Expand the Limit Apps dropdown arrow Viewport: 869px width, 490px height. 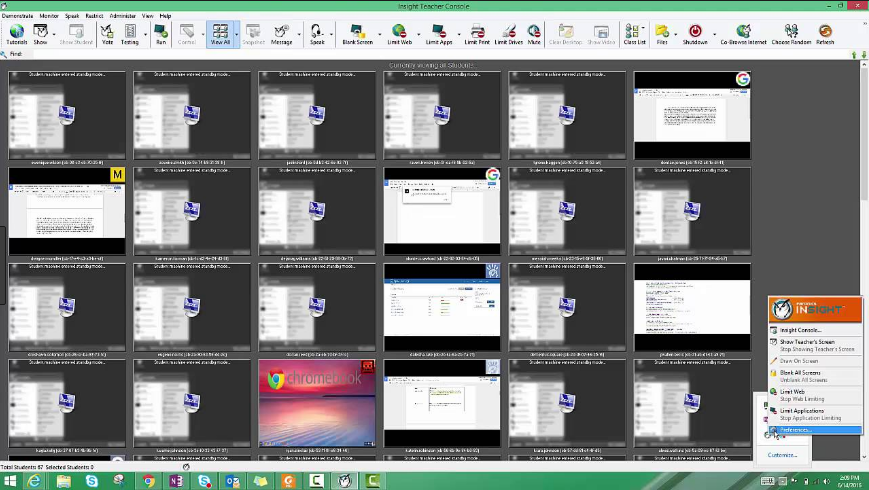[457, 33]
